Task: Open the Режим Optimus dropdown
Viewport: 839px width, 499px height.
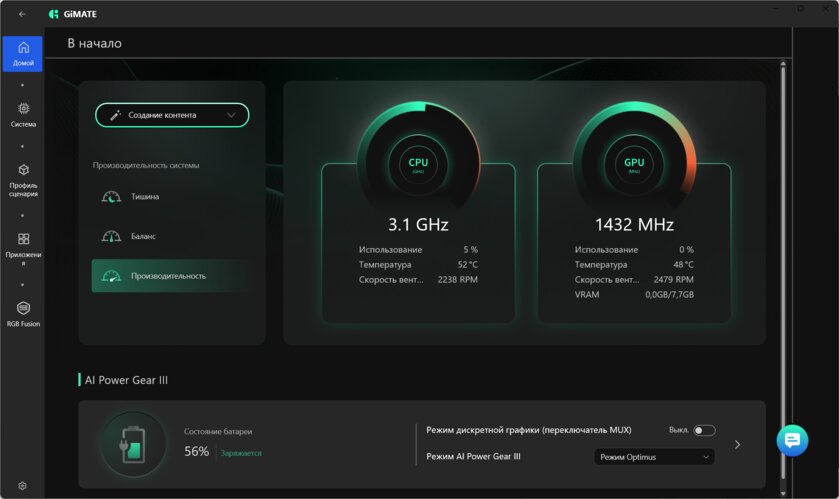Action: 654,457
